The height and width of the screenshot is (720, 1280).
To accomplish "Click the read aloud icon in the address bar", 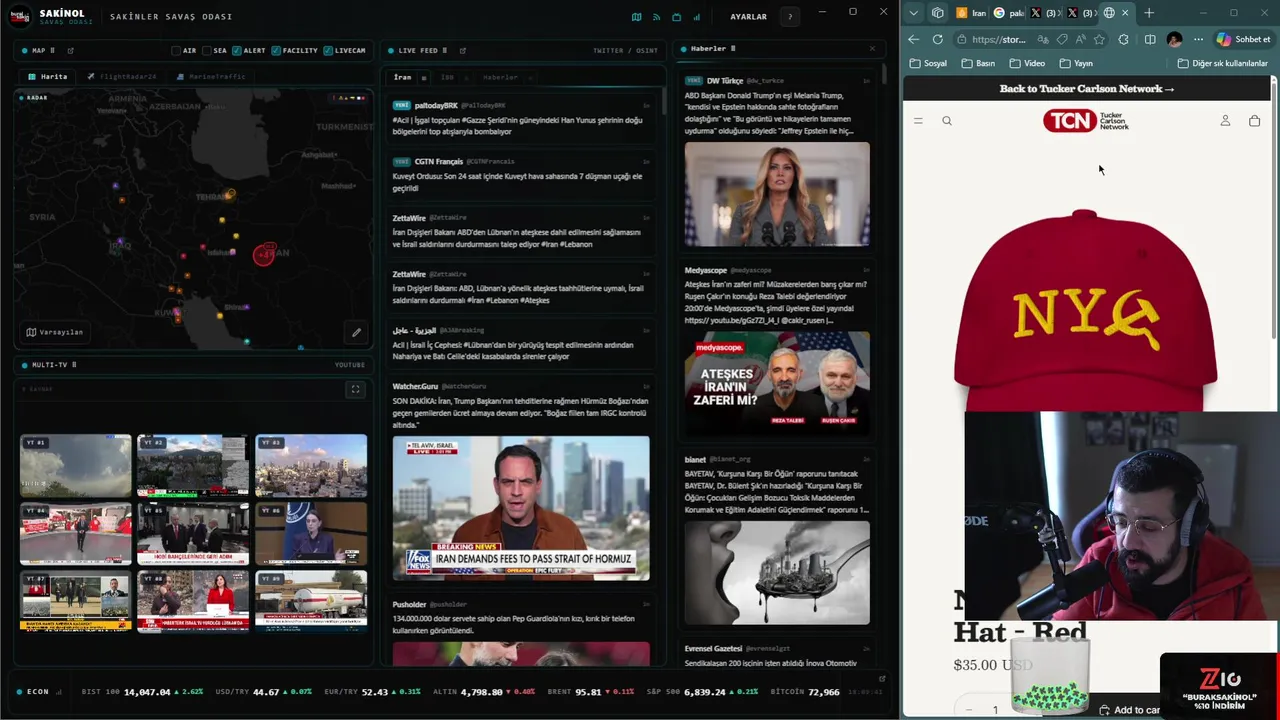I will point(1081,39).
